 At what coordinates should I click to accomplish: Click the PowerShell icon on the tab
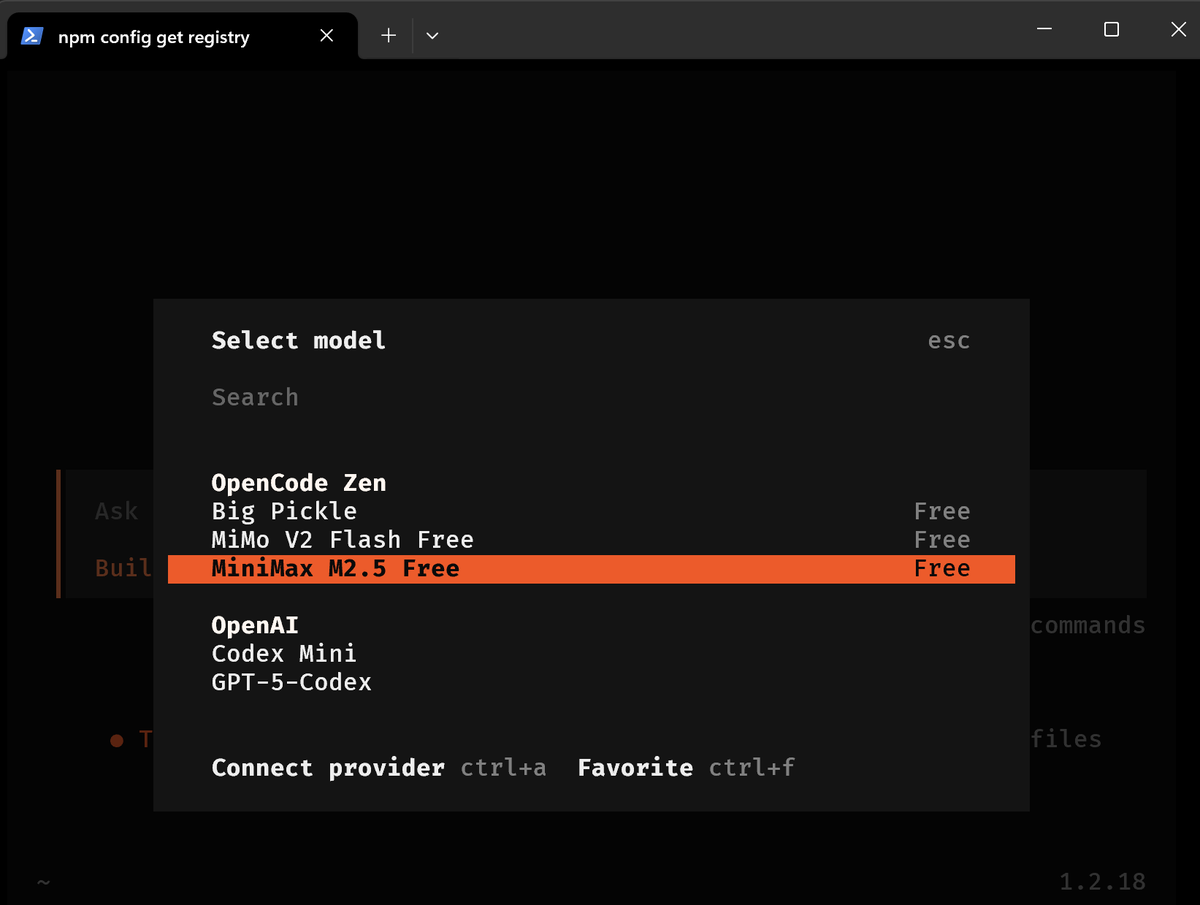tap(32, 36)
